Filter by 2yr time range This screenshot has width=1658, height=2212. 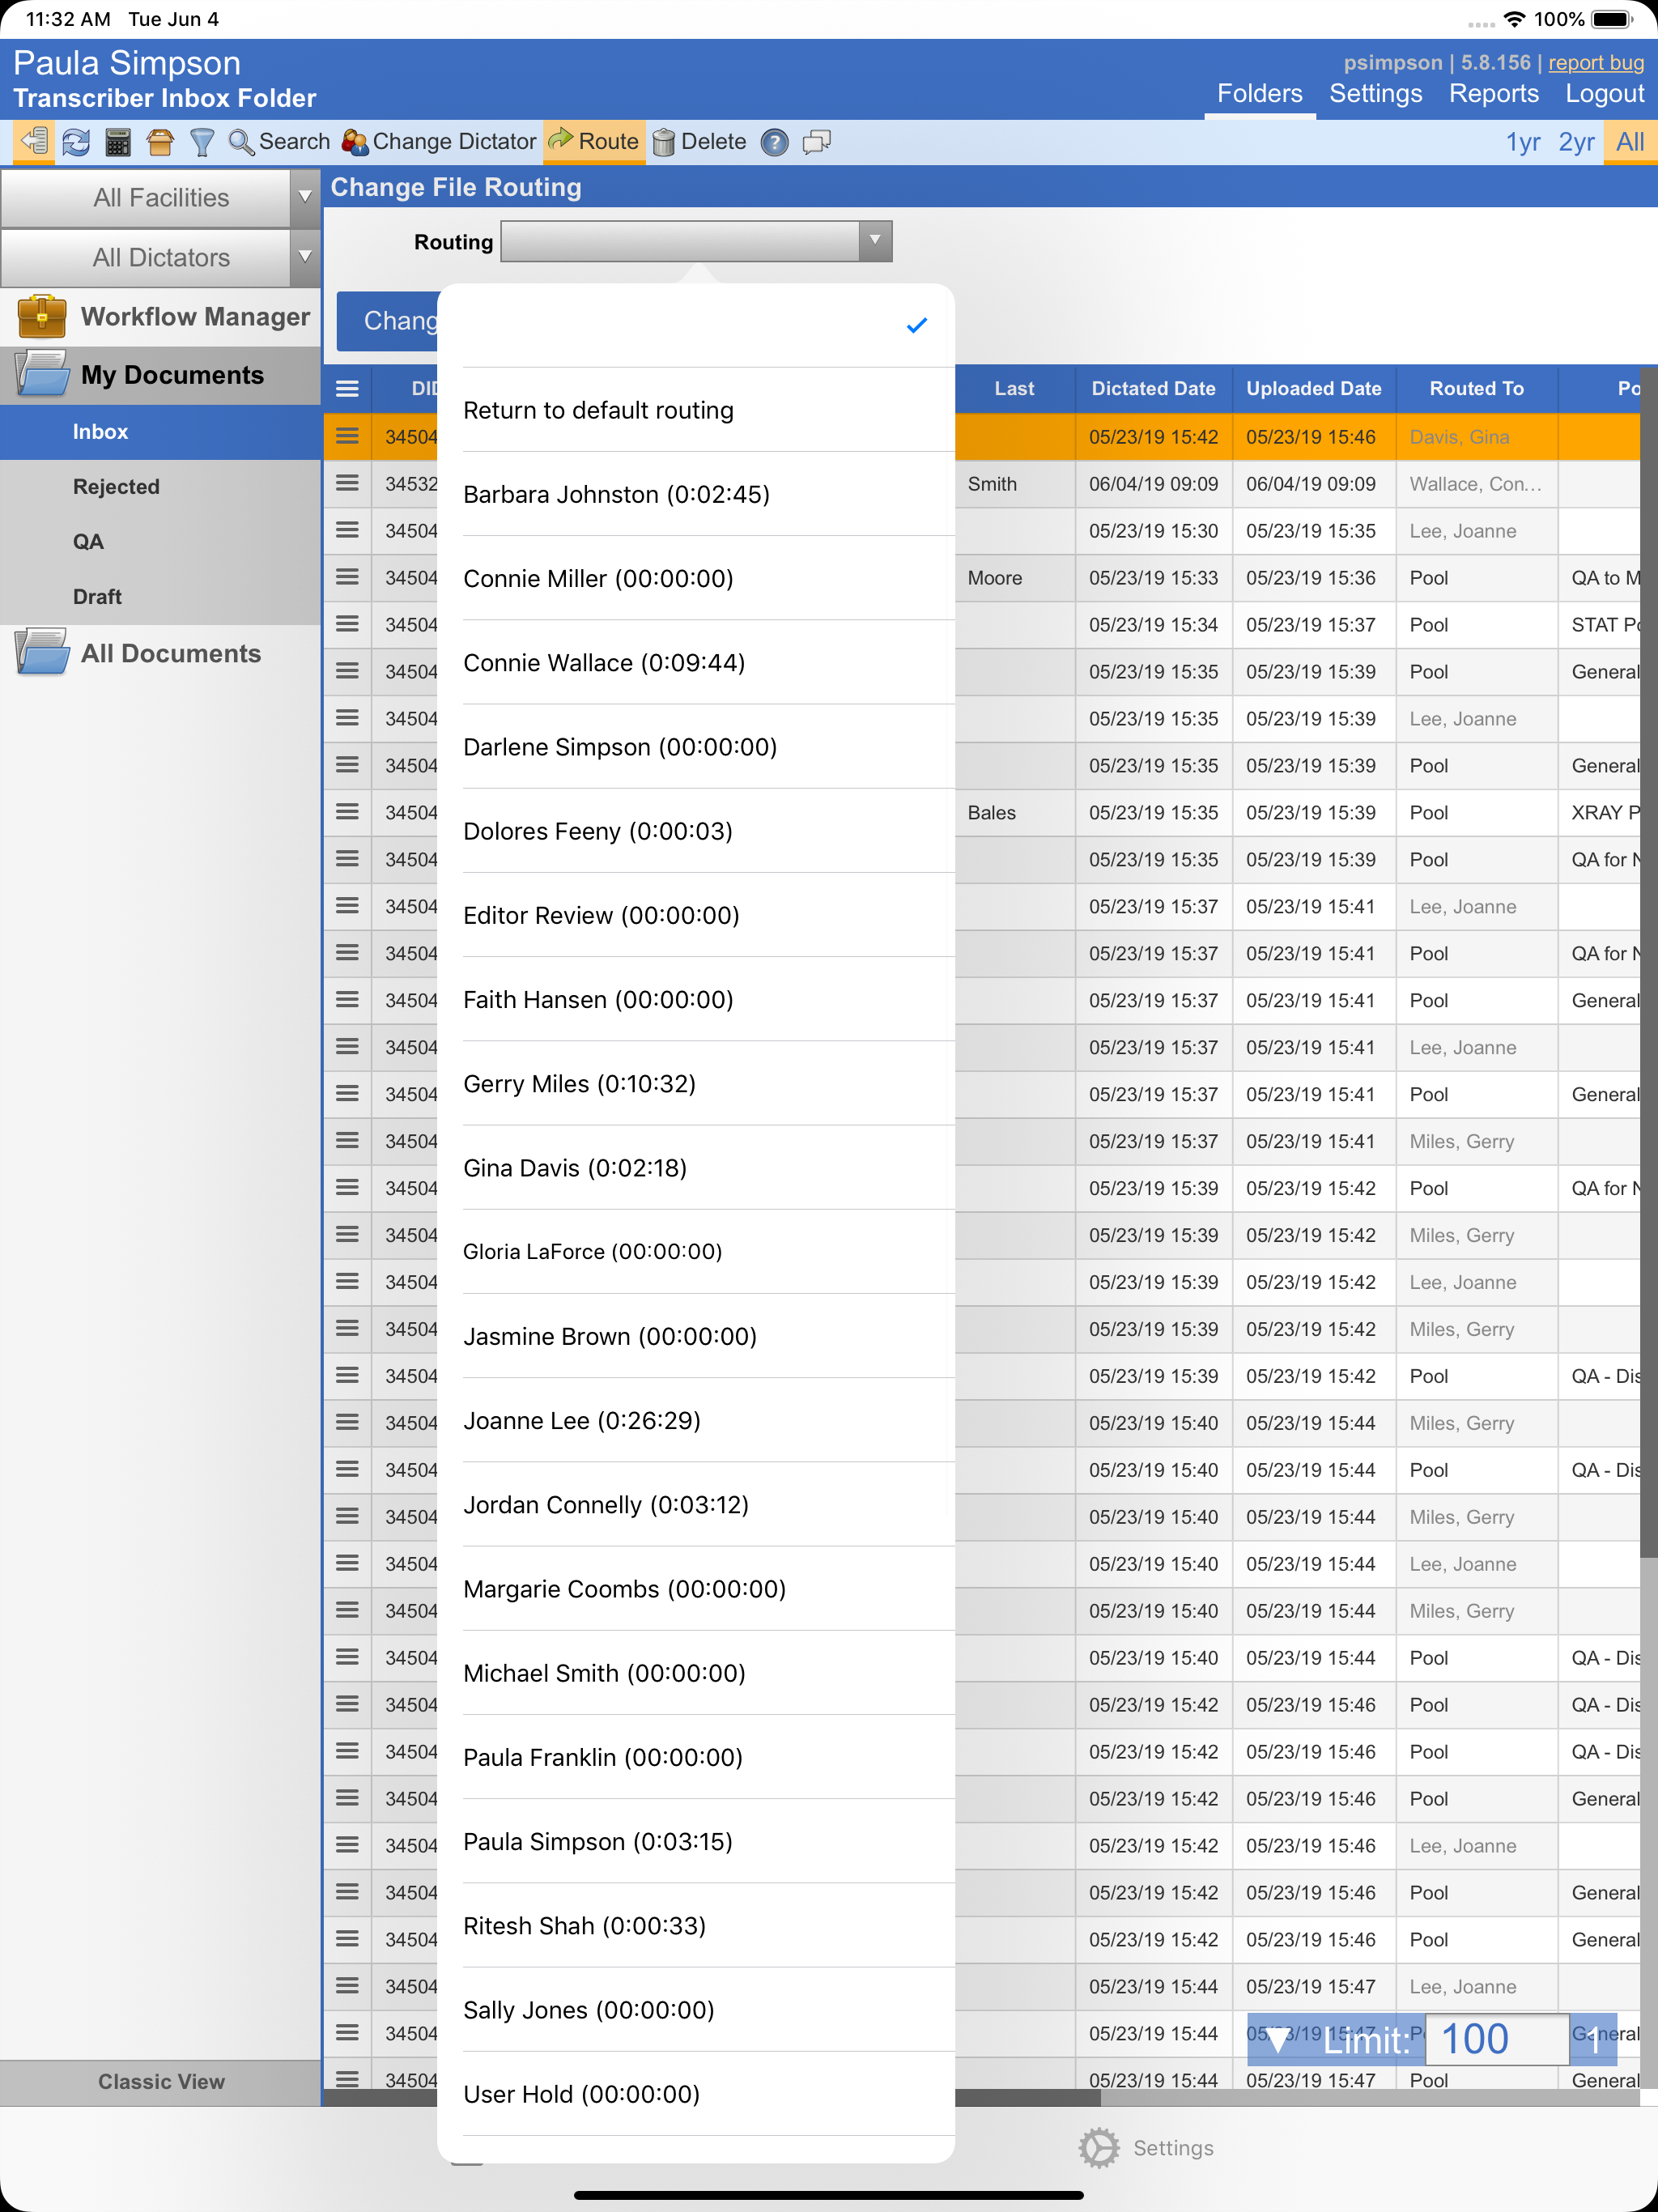click(x=1576, y=142)
